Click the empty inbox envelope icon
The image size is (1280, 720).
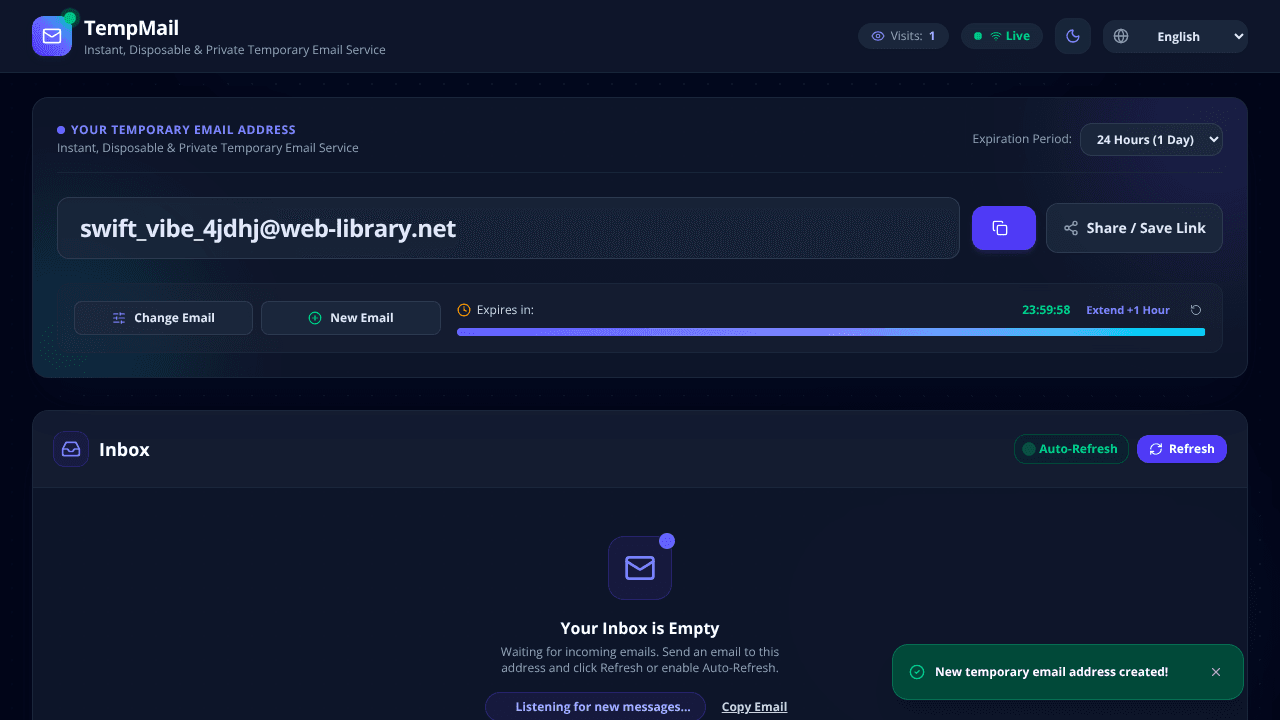click(x=640, y=568)
